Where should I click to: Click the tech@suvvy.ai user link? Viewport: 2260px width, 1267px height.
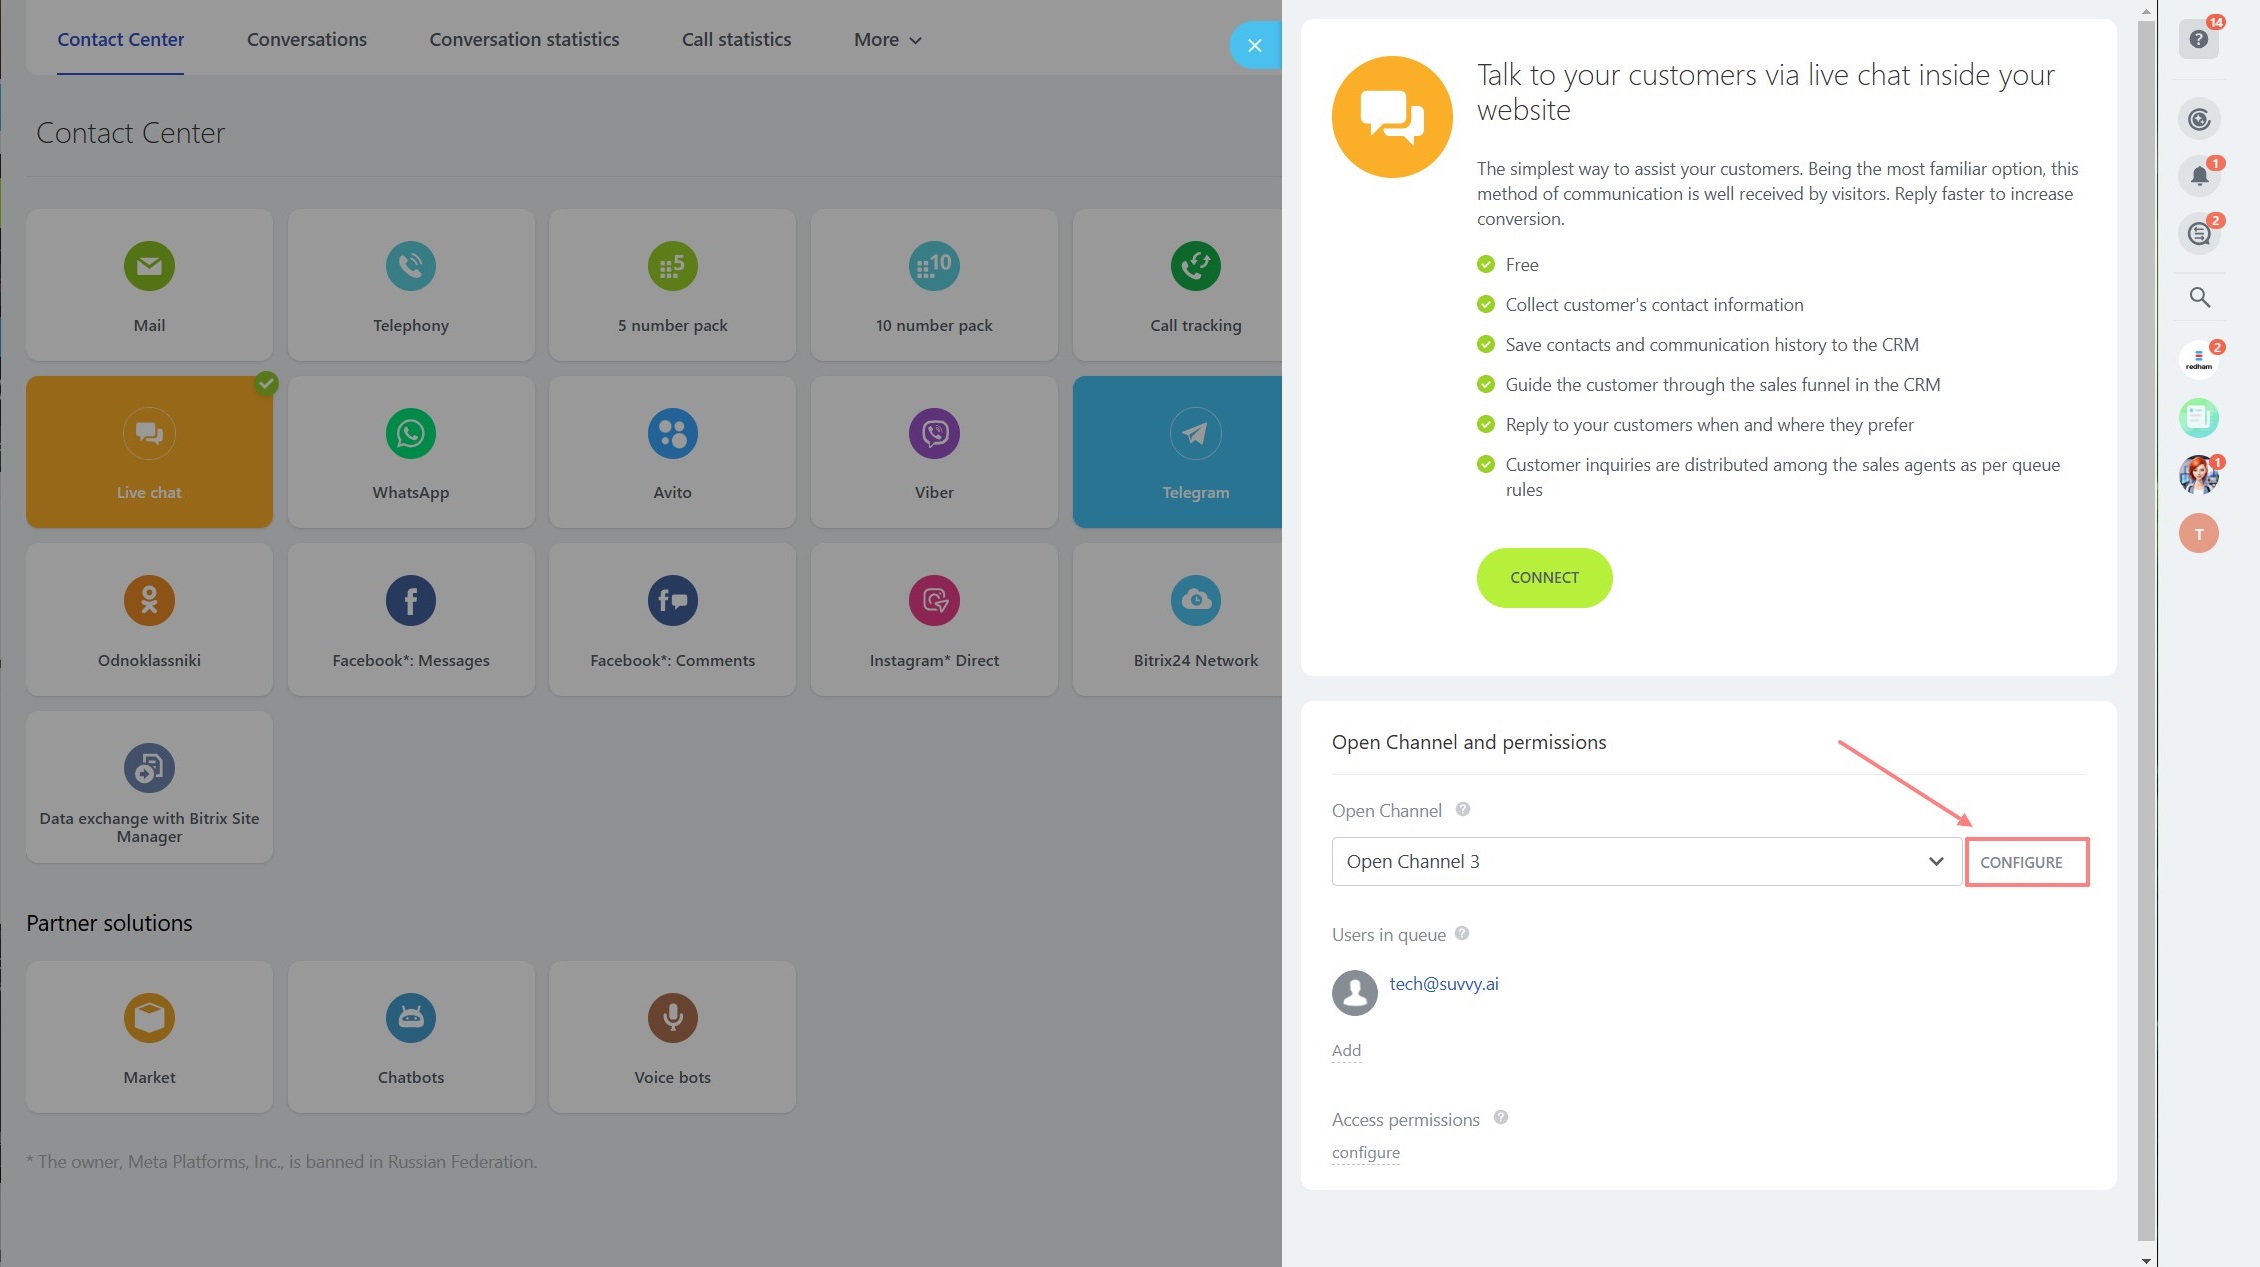click(x=1443, y=983)
